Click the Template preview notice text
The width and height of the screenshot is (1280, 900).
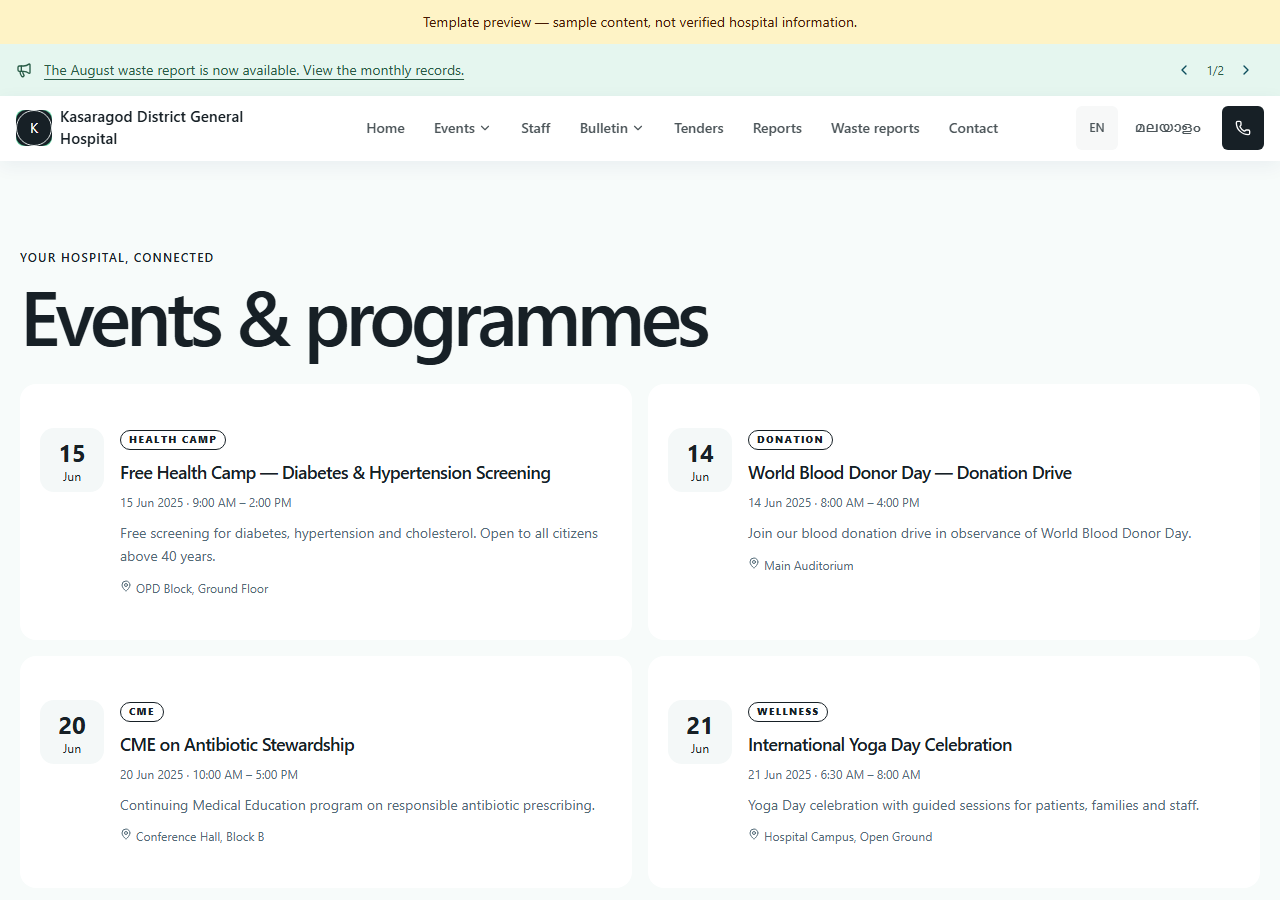[640, 22]
